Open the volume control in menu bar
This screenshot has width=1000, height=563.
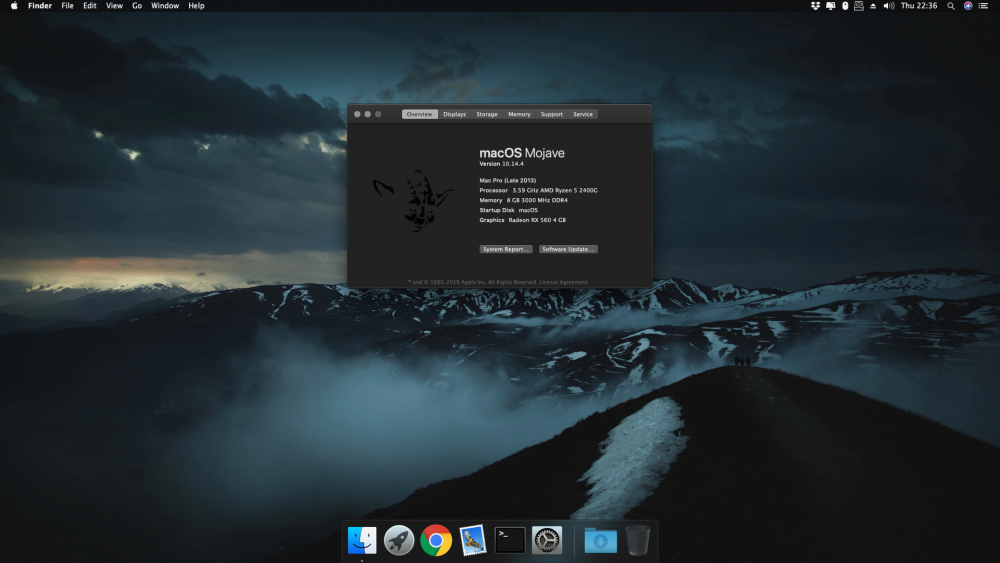point(888,6)
